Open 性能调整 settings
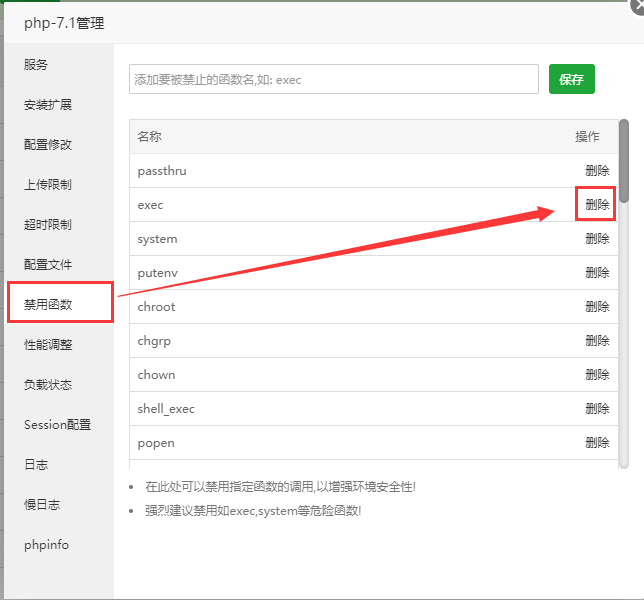This screenshot has width=644, height=600. [48, 345]
